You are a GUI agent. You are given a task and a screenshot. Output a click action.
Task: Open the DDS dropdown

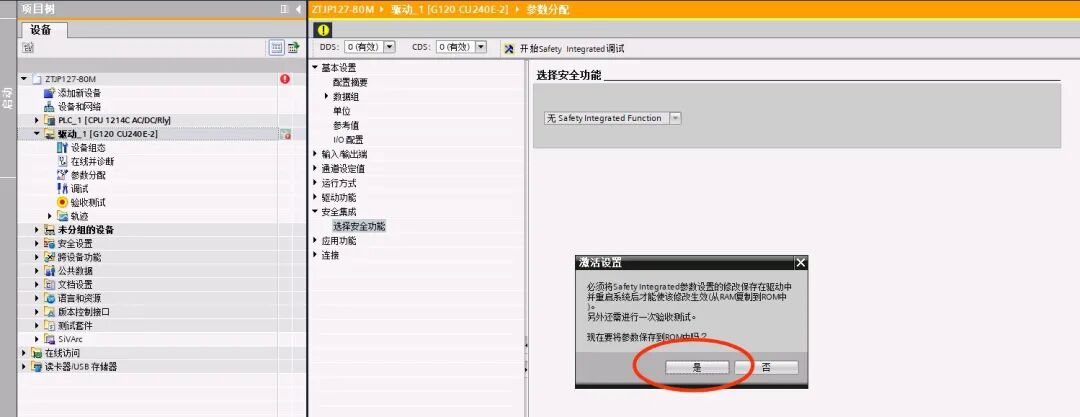(390, 47)
